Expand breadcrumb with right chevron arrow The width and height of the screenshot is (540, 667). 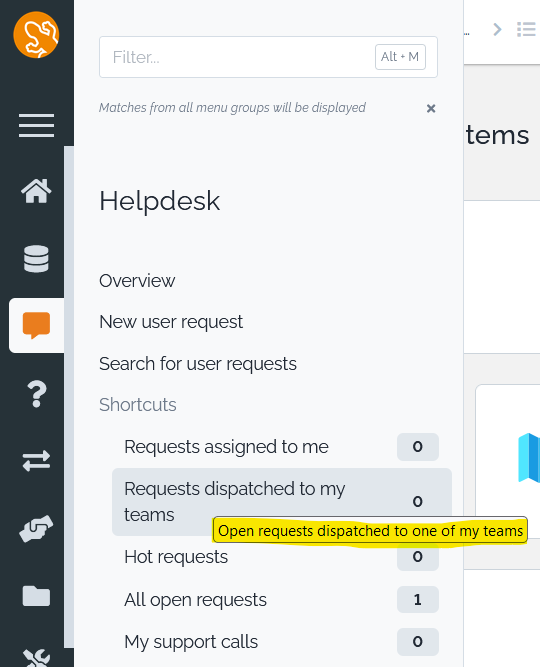[497, 29]
